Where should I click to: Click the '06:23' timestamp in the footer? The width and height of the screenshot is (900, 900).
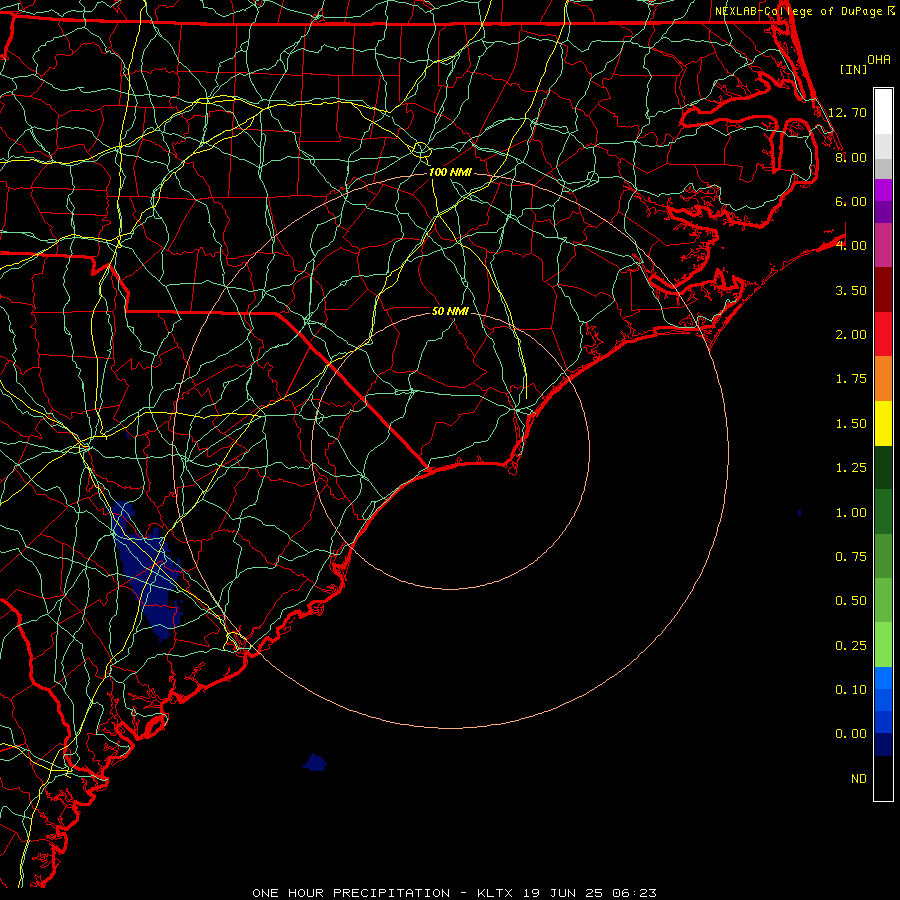pos(634,893)
